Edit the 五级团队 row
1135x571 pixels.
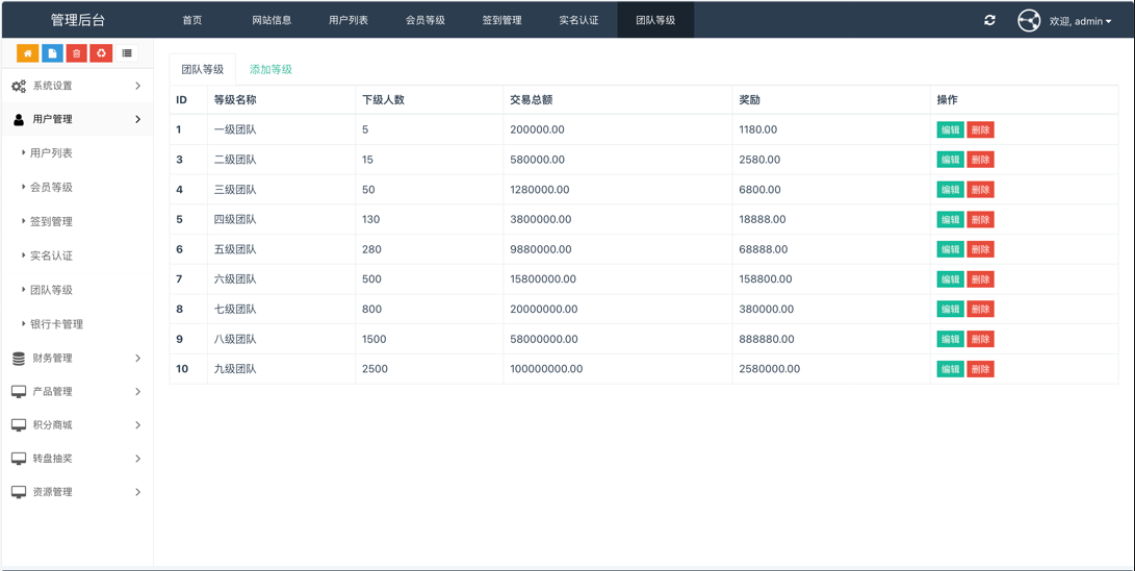click(x=950, y=250)
